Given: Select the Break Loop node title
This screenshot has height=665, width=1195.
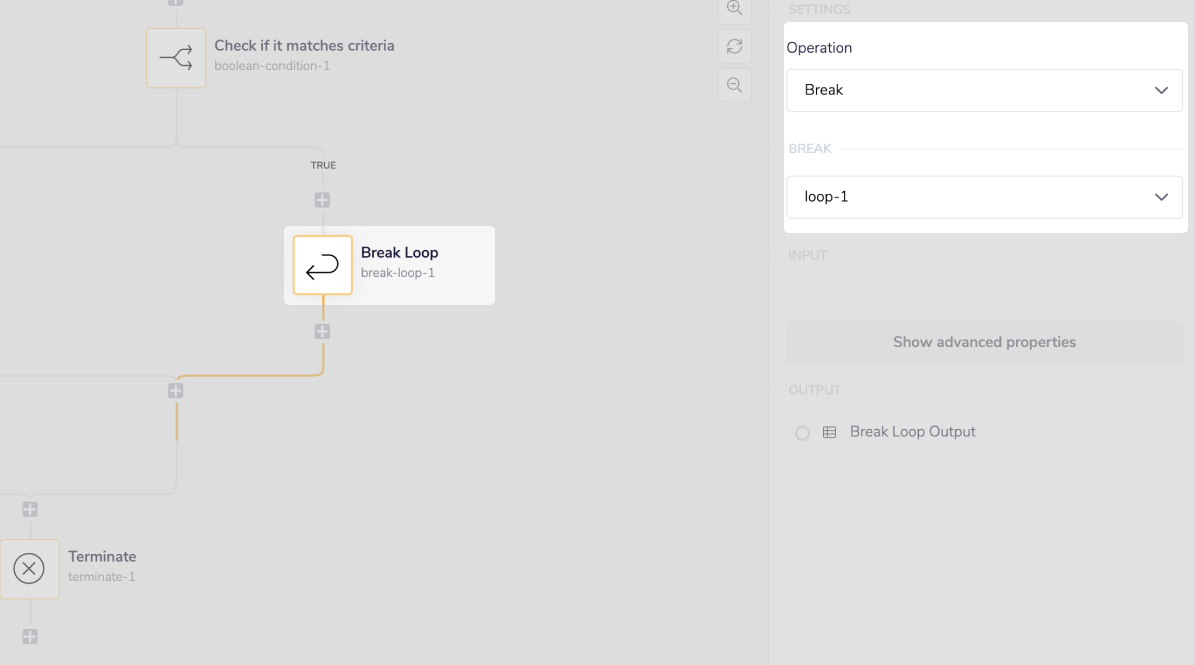Looking at the screenshot, I should 400,253.
